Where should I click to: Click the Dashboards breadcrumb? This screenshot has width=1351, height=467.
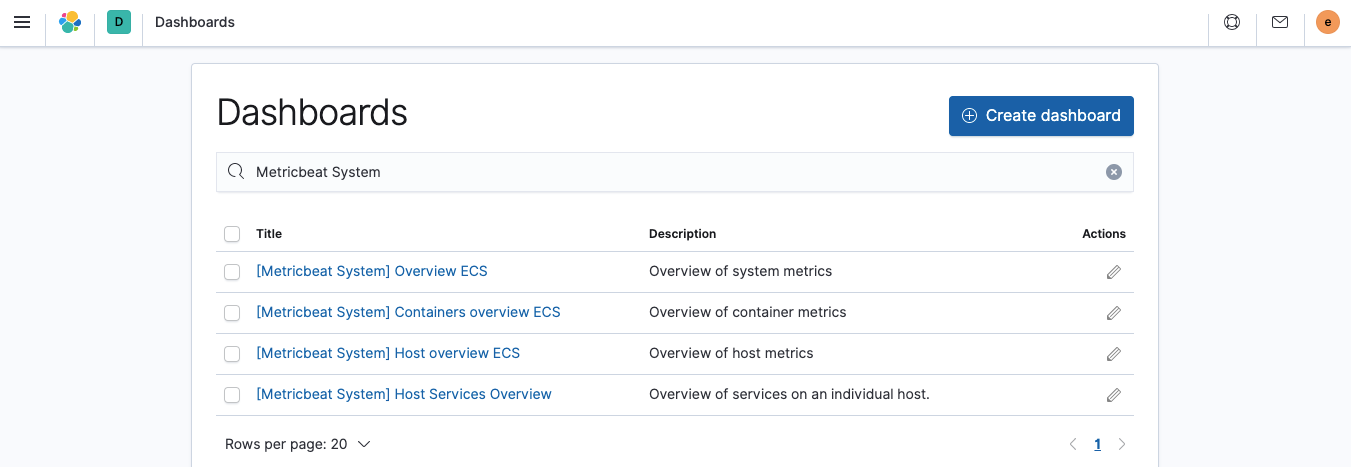(x=195, y=22)
